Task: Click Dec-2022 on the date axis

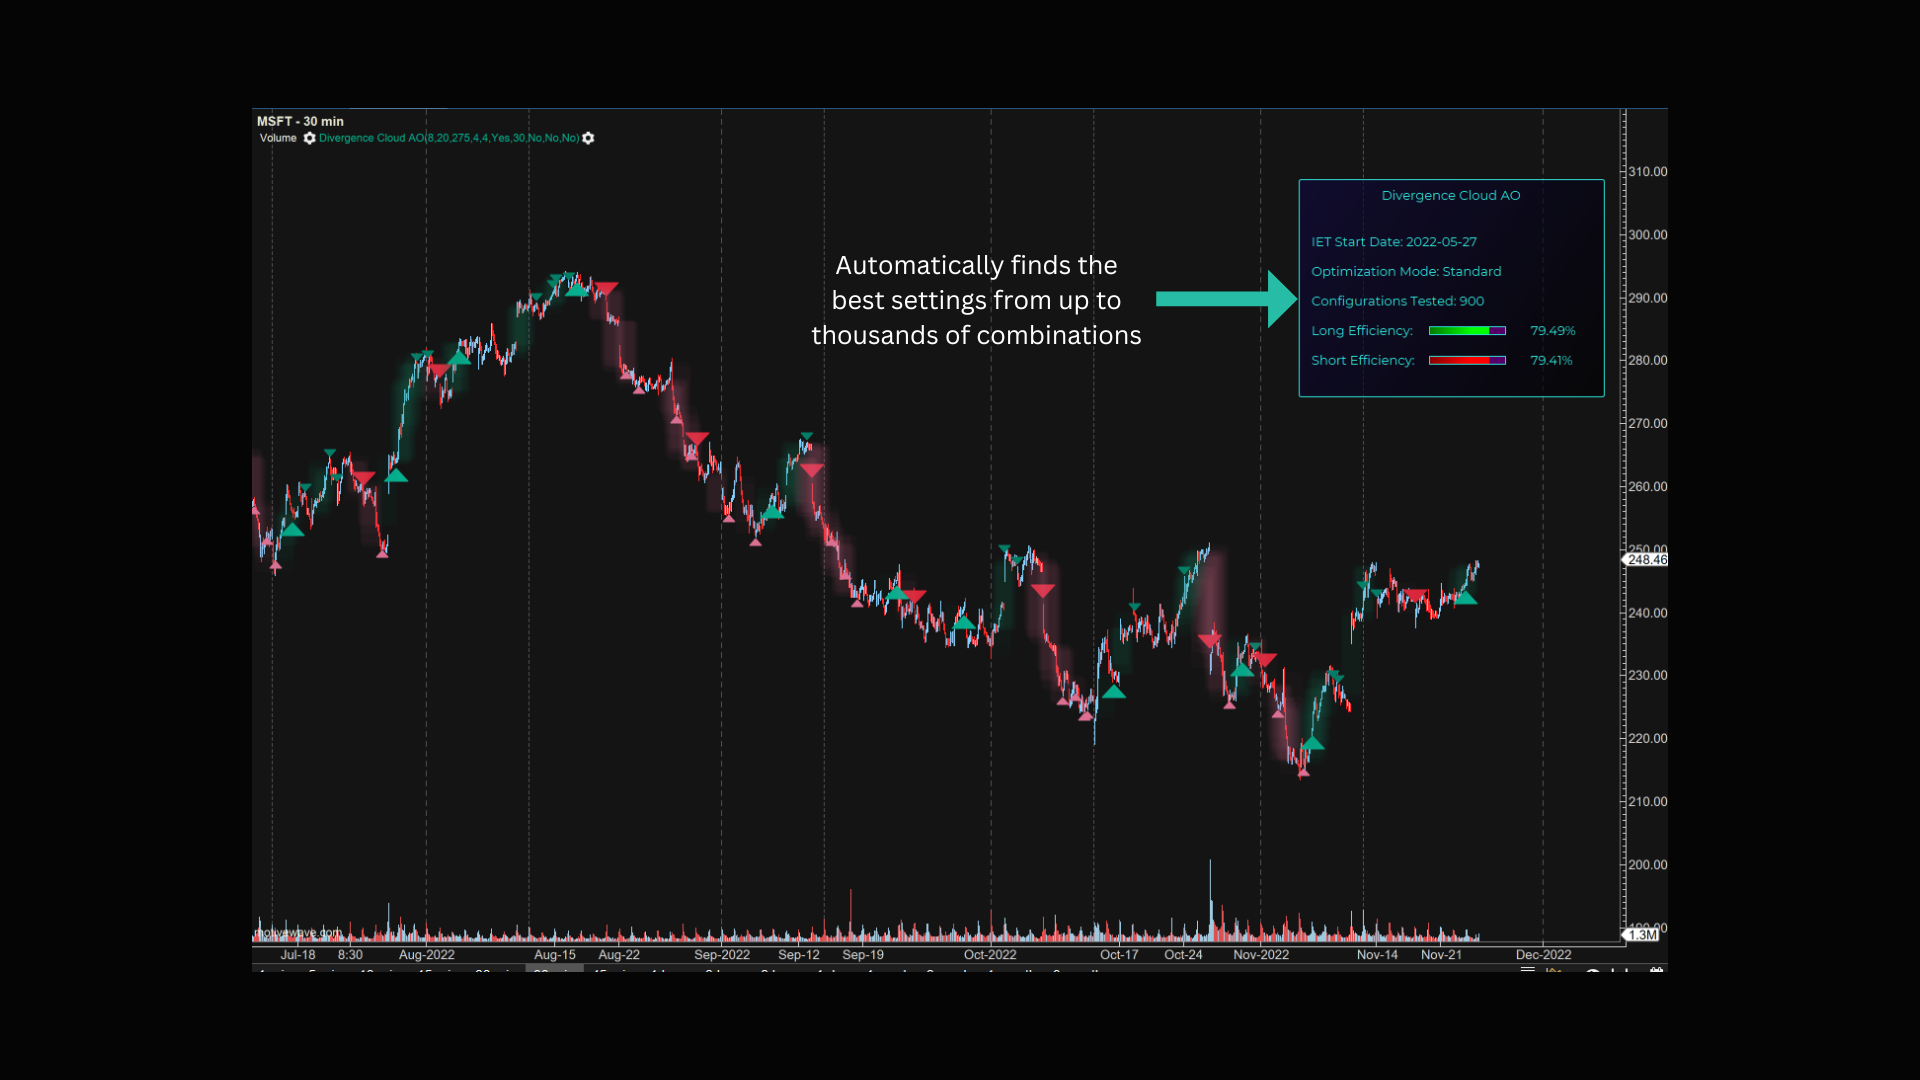Action: coord(1543,955)
